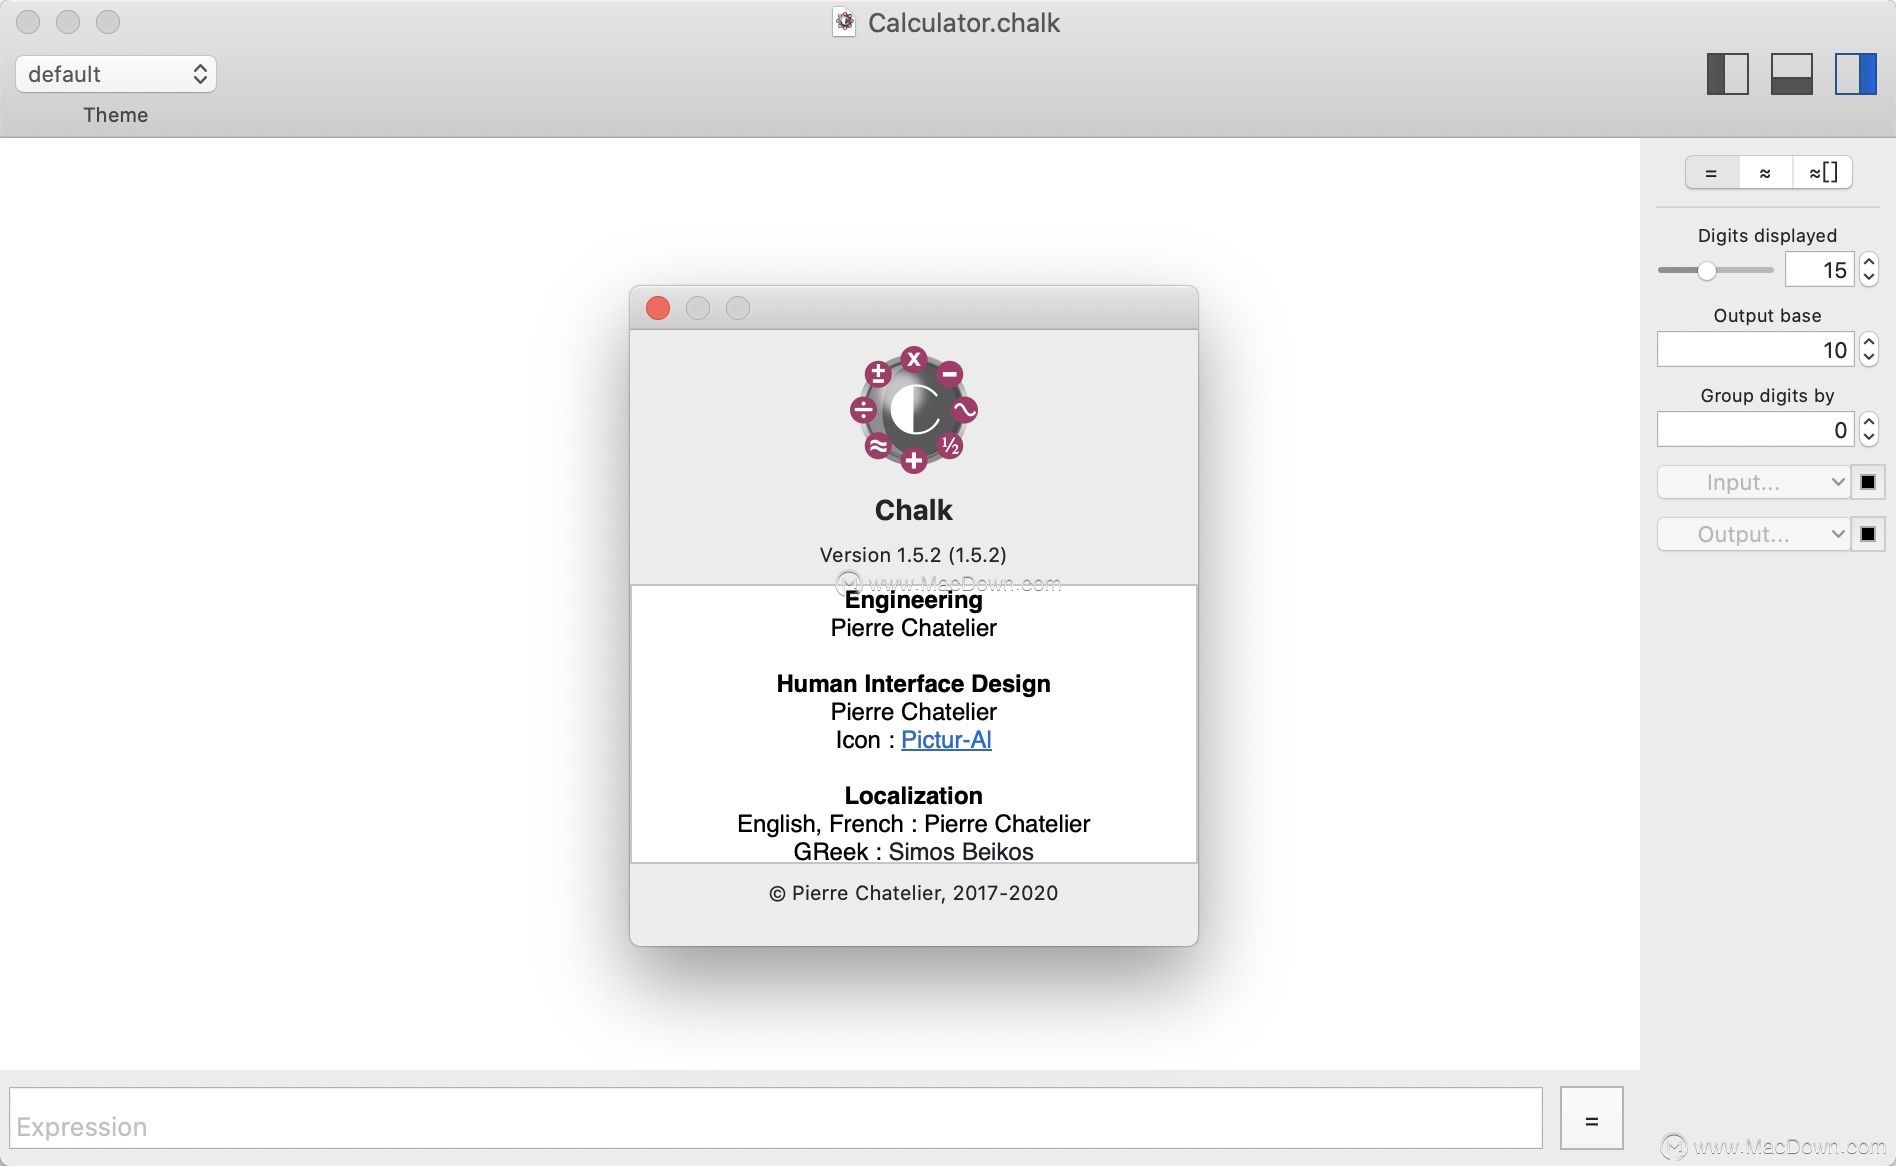Viewport: 1896px width, 1166px height.
Task: Increase Digits displayed with stepper up arrow
Action: coord(1869,261)
